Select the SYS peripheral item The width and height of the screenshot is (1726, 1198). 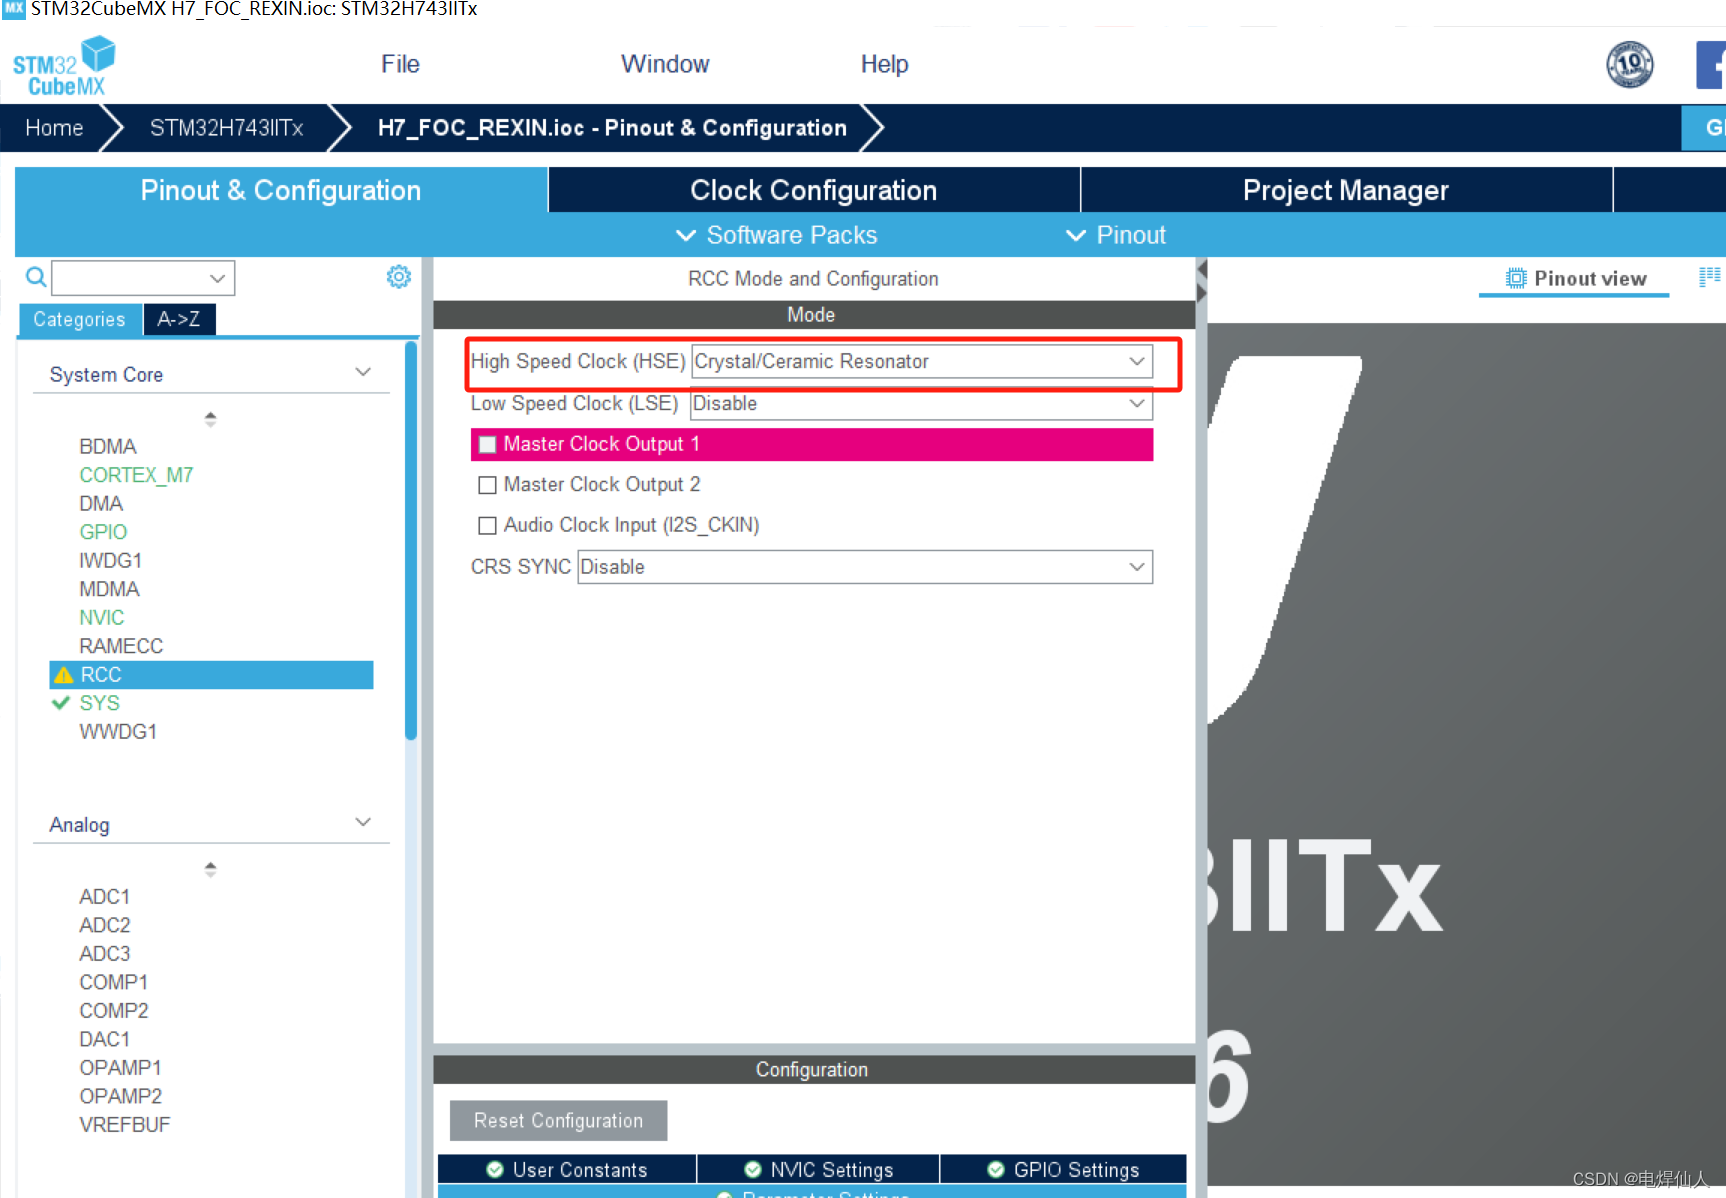click(100, 703)
